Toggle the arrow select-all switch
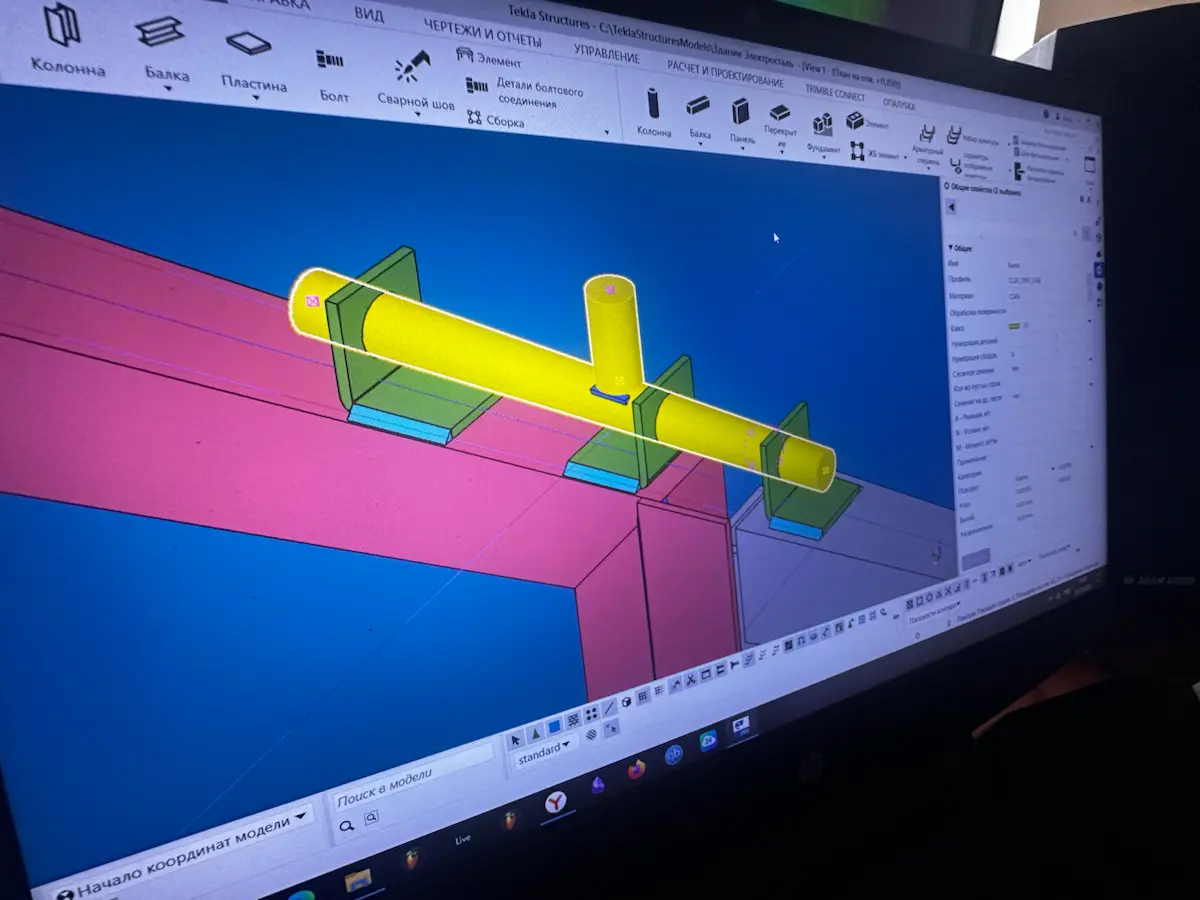 (x=515, y=740)
